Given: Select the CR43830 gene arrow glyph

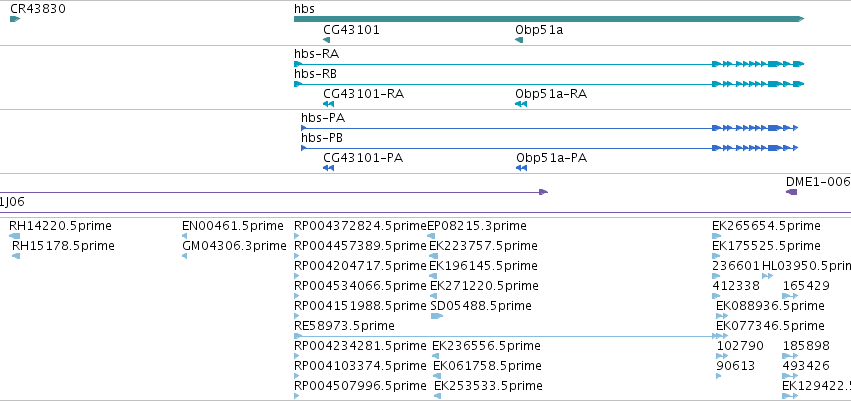Looking at the screenshot, I should (x=15, y=20).
